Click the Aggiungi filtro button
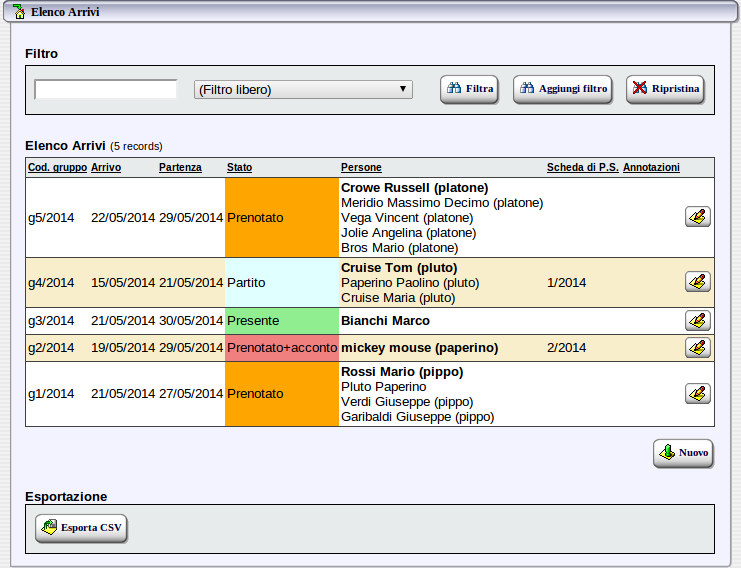Viewport: 741px width, 568px height. pos(562,89)
